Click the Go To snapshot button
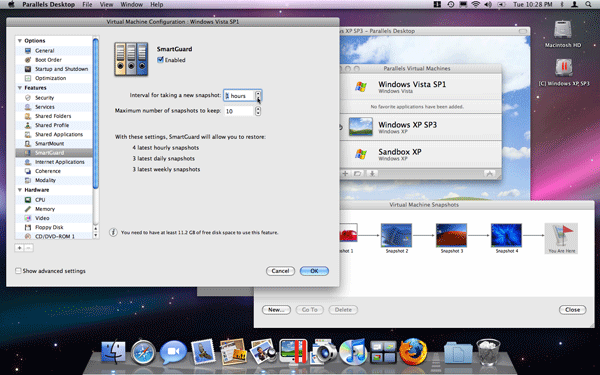The height and width of the screenshot is (375, 600). click(310, 310)
